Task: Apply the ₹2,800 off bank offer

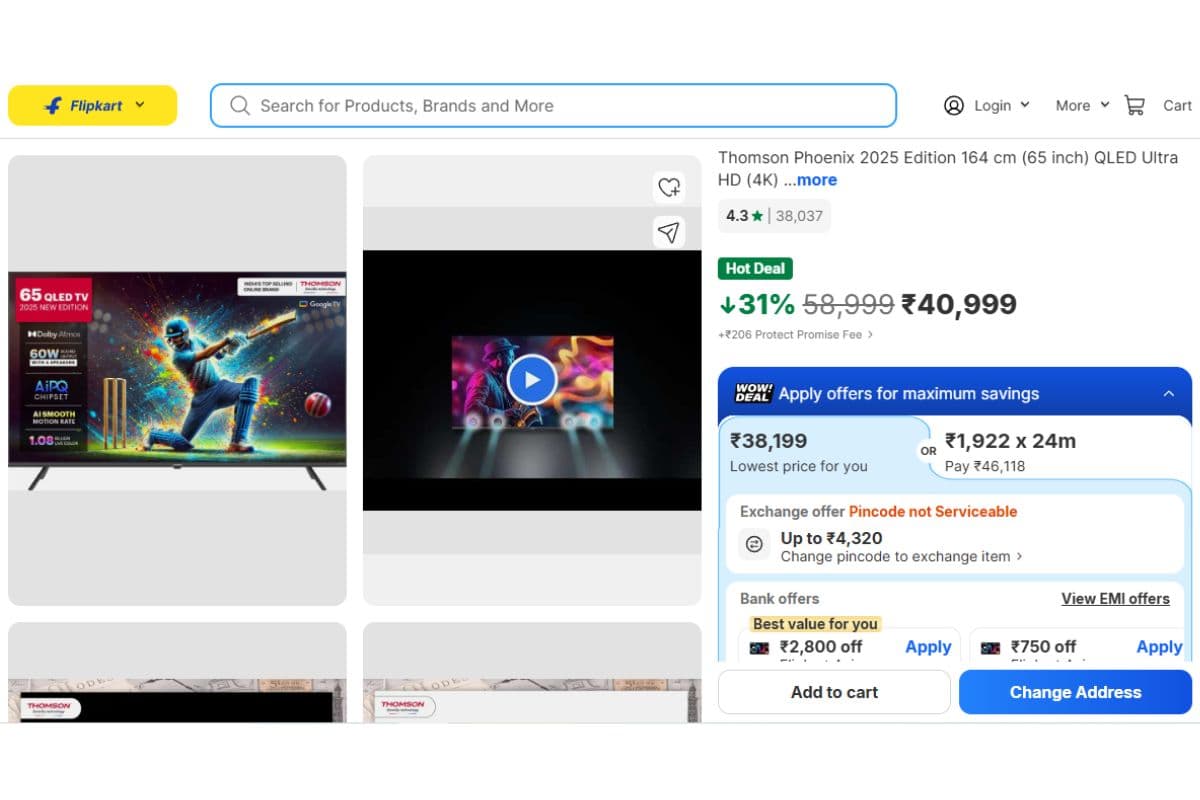Action: point(927,647)
